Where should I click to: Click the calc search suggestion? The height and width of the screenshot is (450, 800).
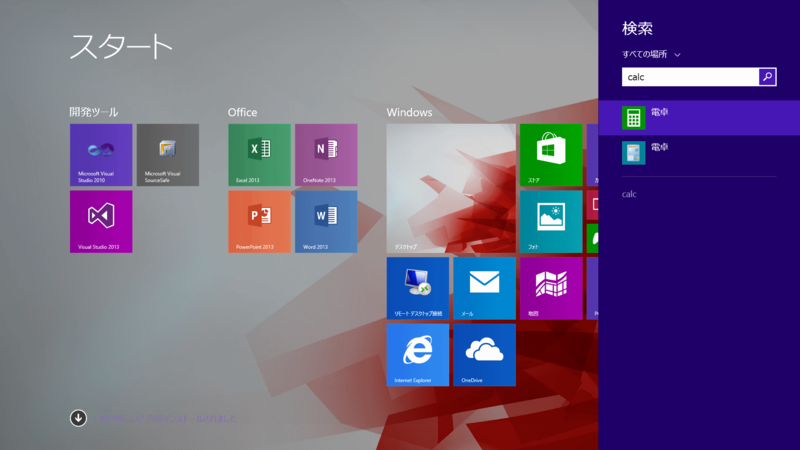pyautogui.click(x=629, y=194)
